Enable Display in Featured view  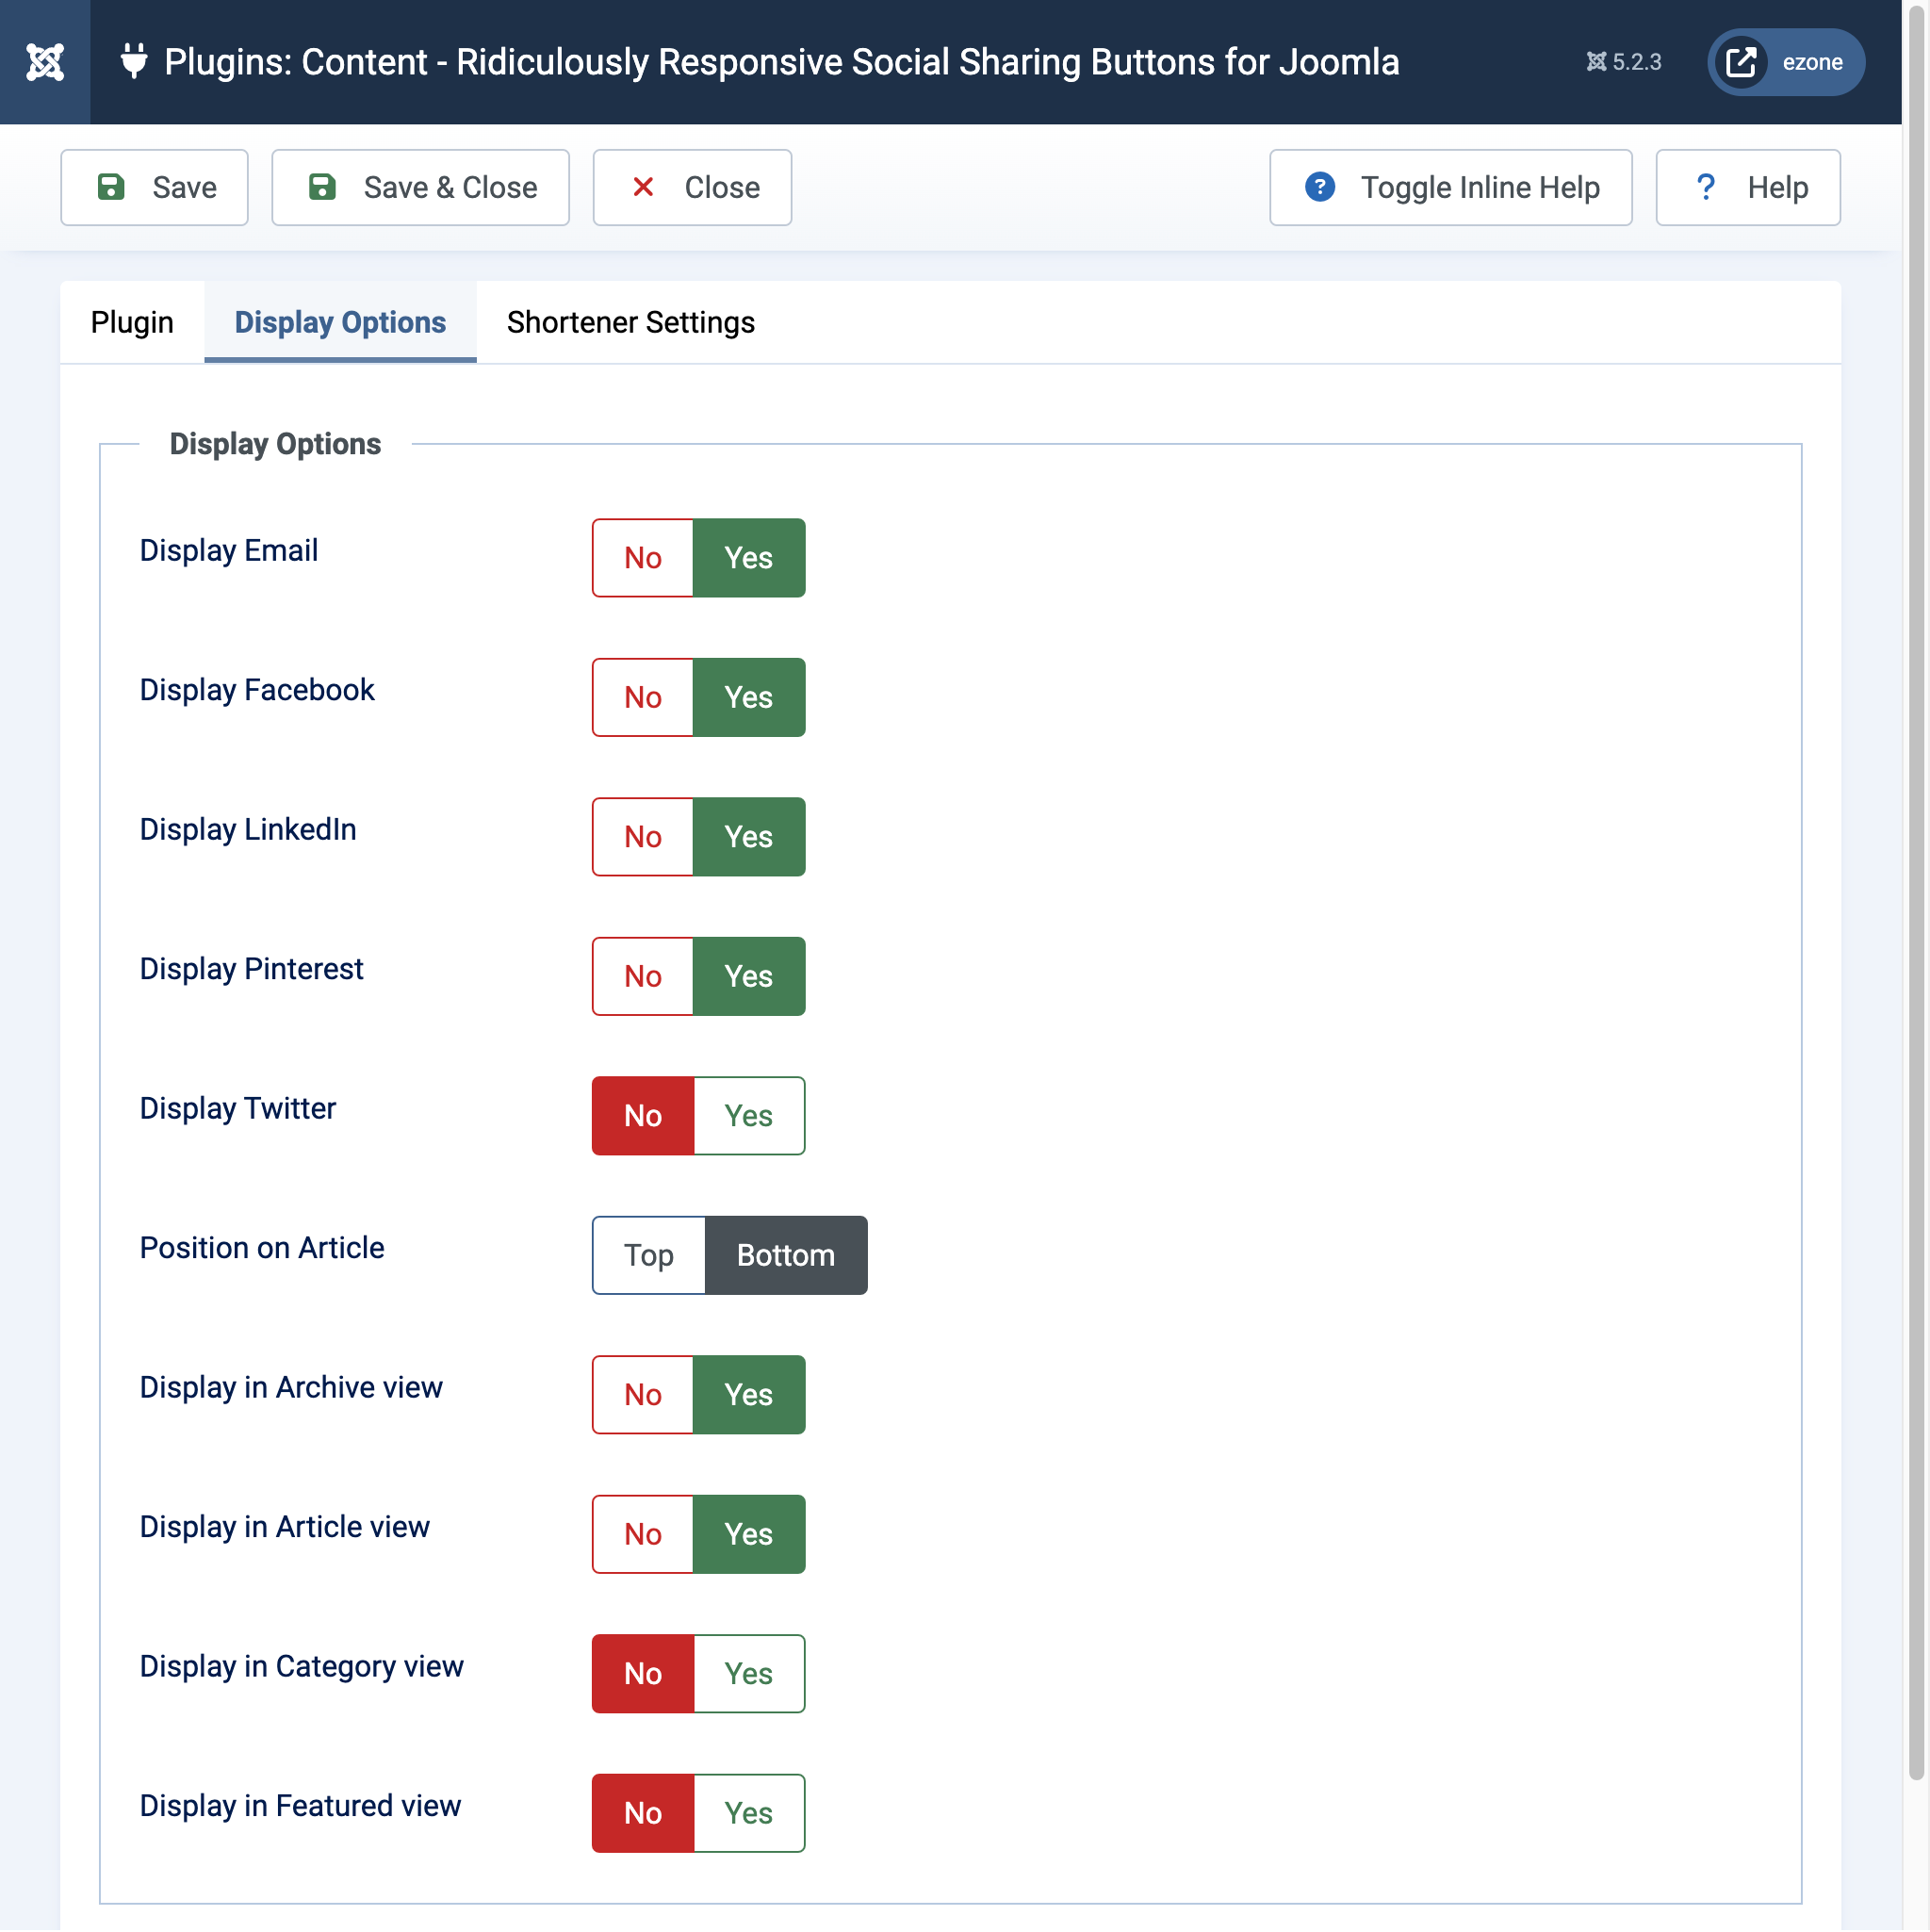(x=750, y=1812)
